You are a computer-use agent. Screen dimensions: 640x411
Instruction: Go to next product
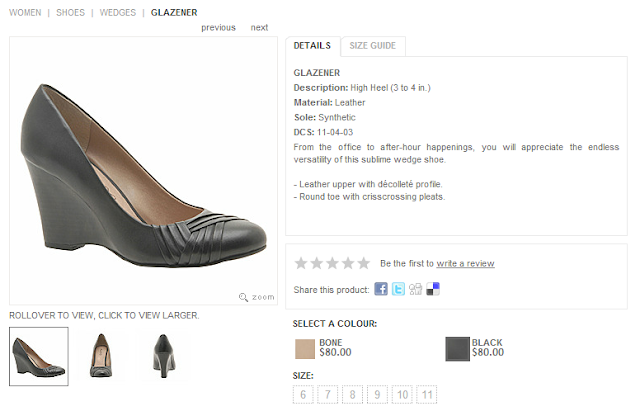pyautogui.click(x=259, y=28)
